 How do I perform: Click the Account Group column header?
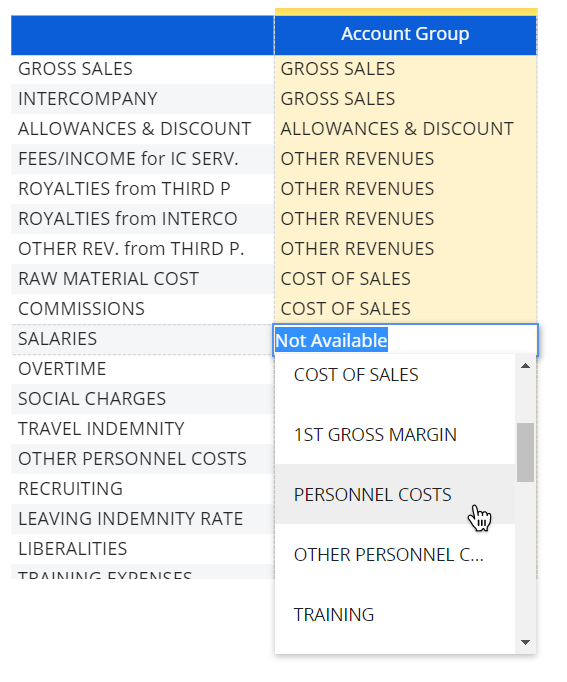(406, 34)
